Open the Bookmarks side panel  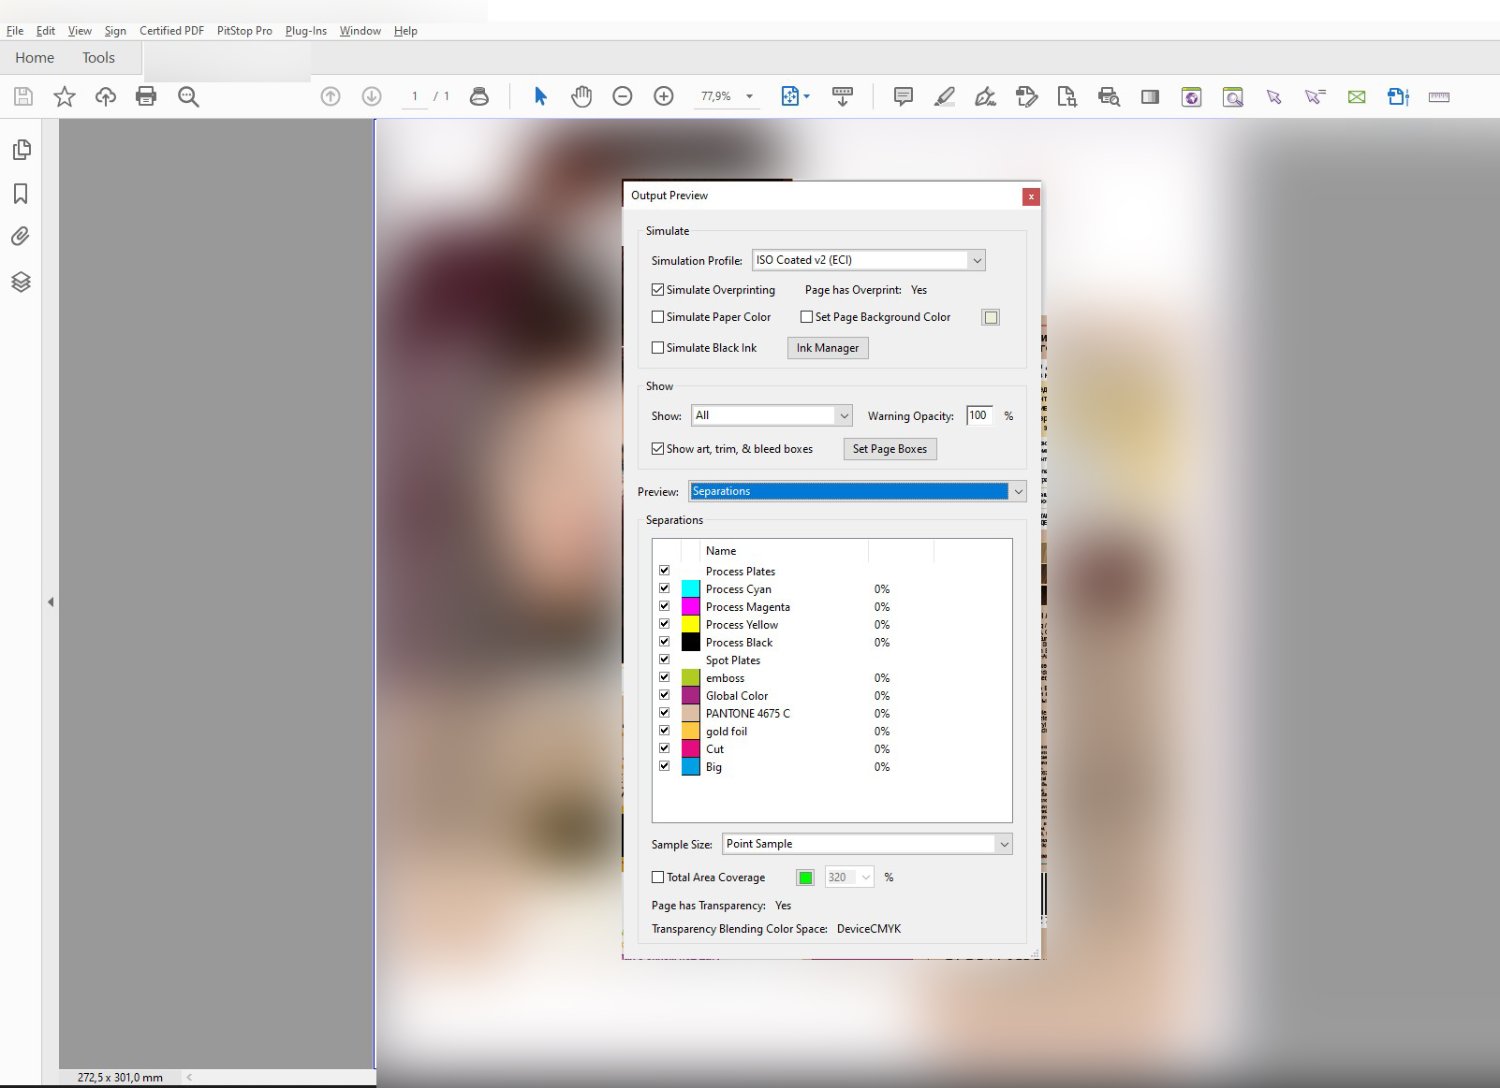point(21,194)
